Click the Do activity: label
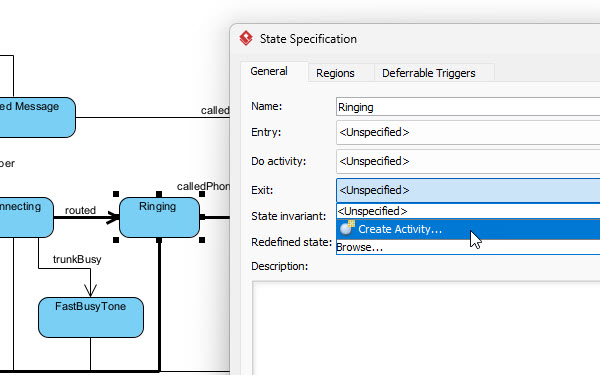The image size is (600, 375). [x=279, y=161]
